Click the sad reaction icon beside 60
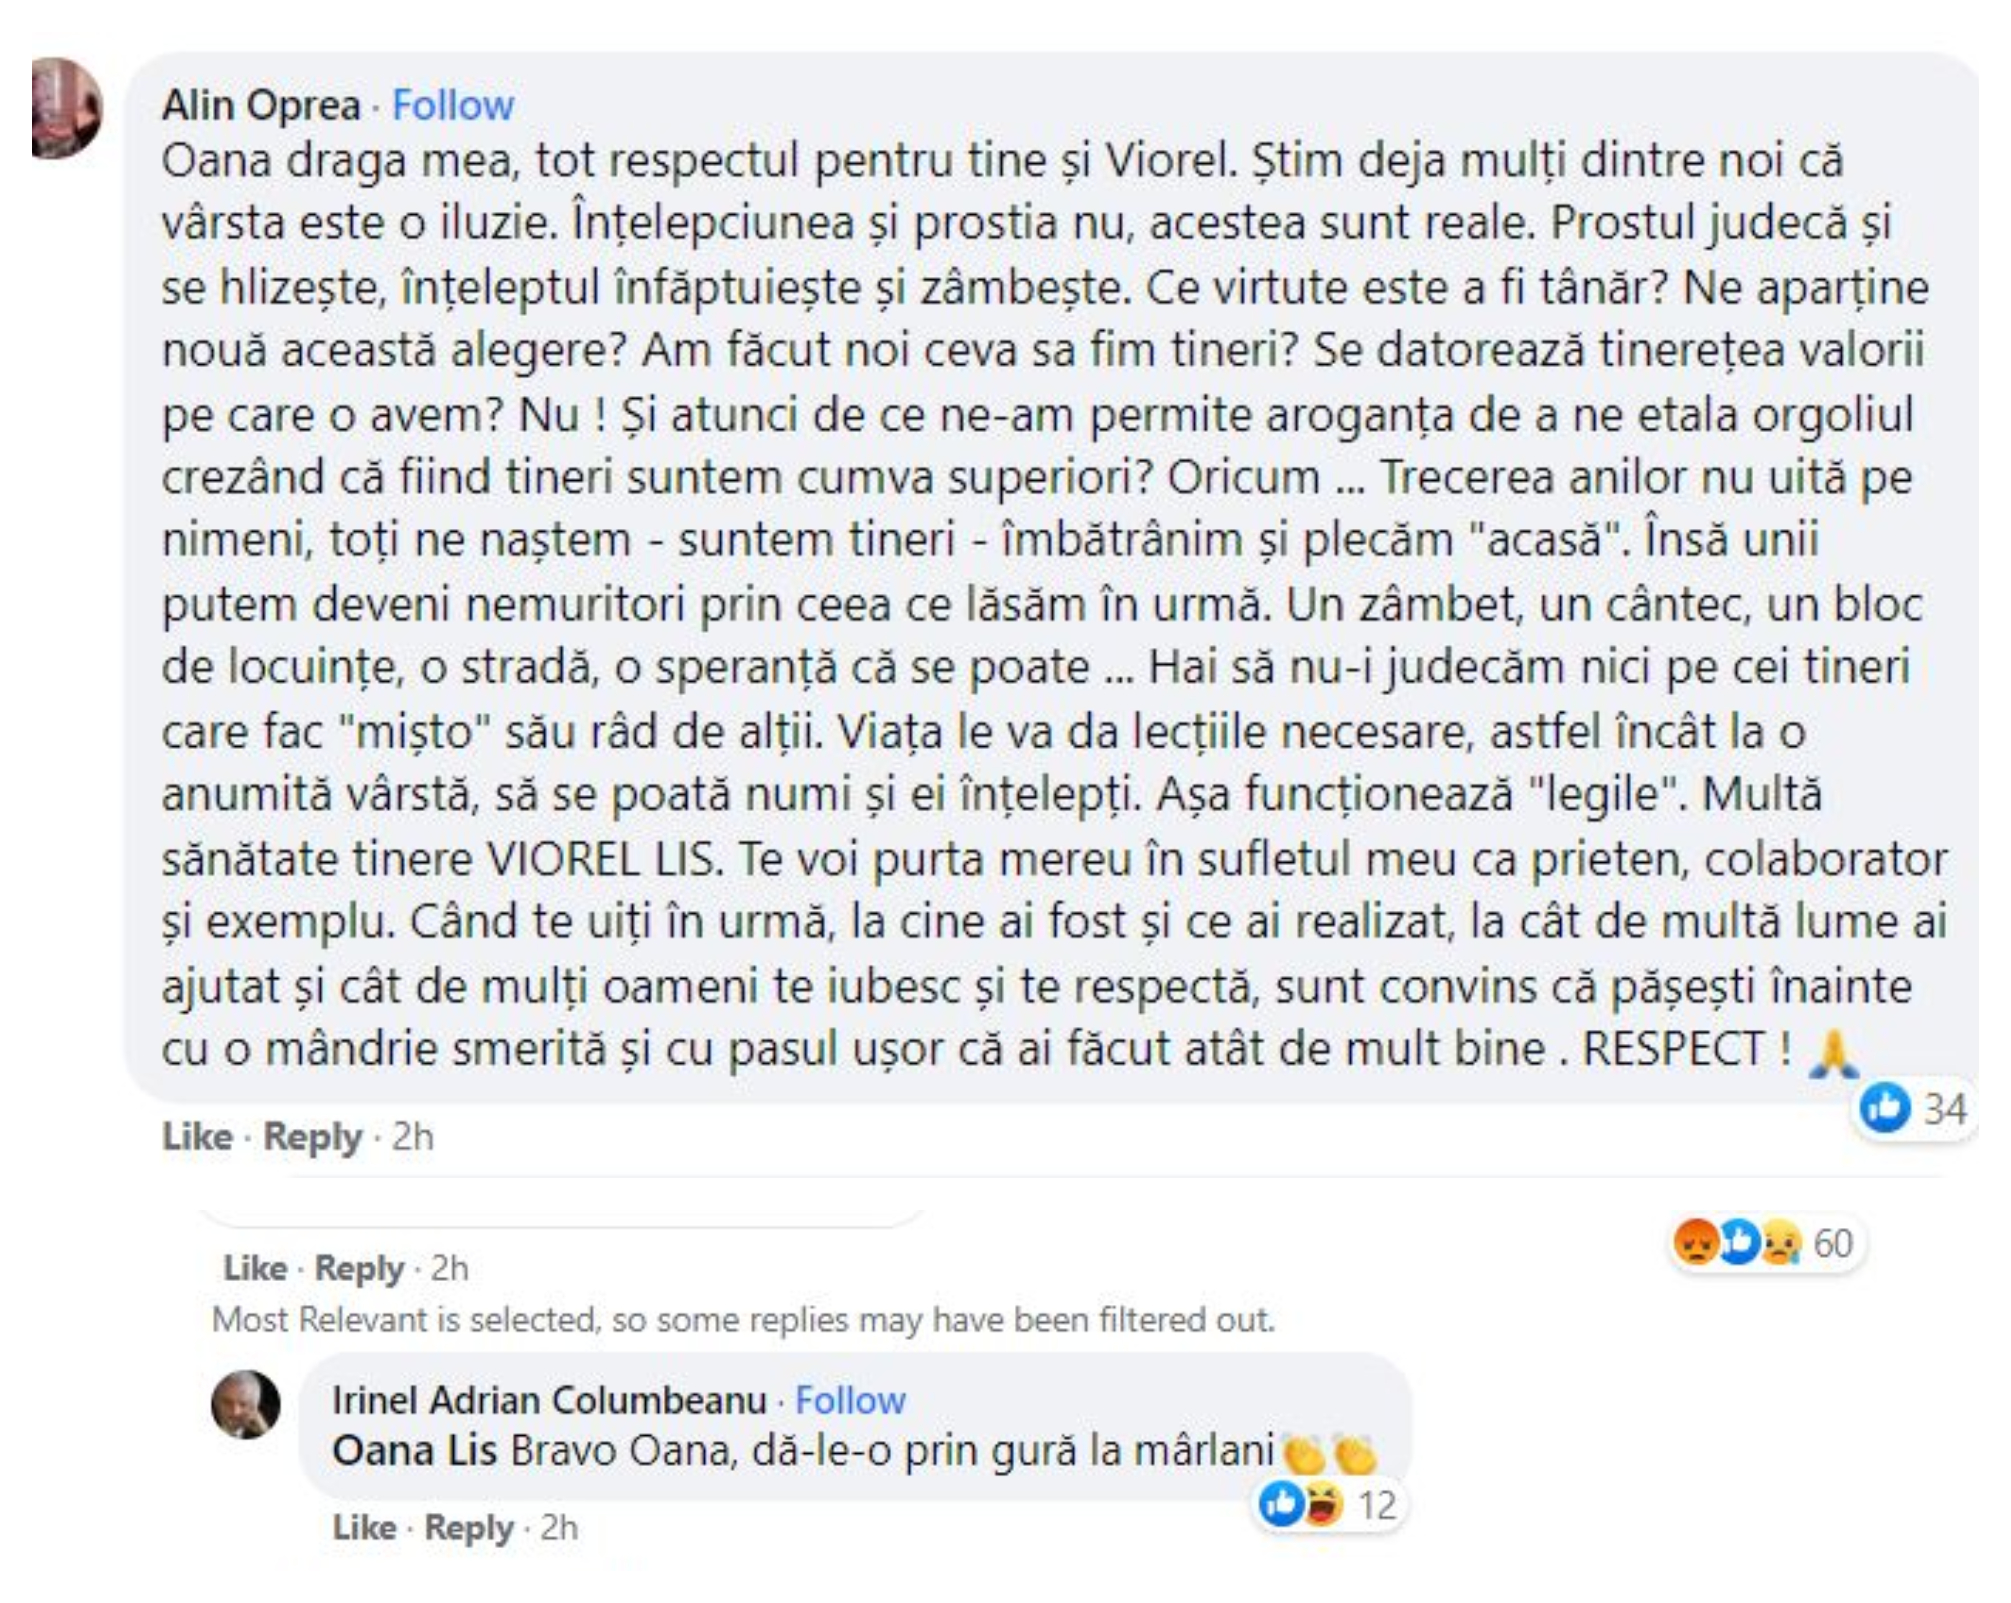This screenshot has height=1603, width=2011. tap(1781, 1242)
